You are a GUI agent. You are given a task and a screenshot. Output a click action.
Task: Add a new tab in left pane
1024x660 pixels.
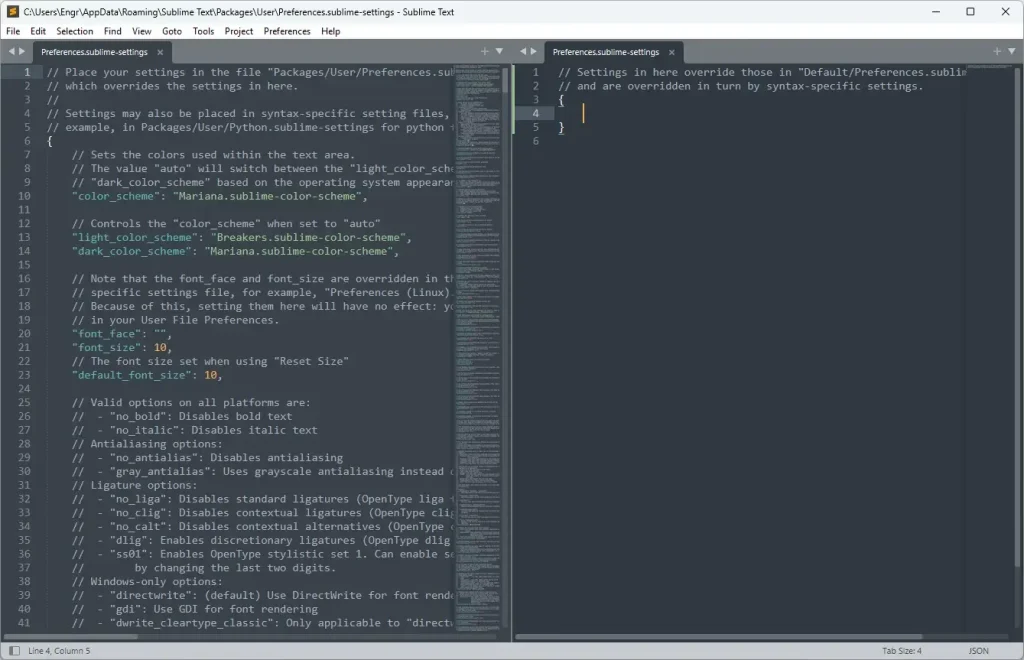pyautogui.click(x=485, y=51)
